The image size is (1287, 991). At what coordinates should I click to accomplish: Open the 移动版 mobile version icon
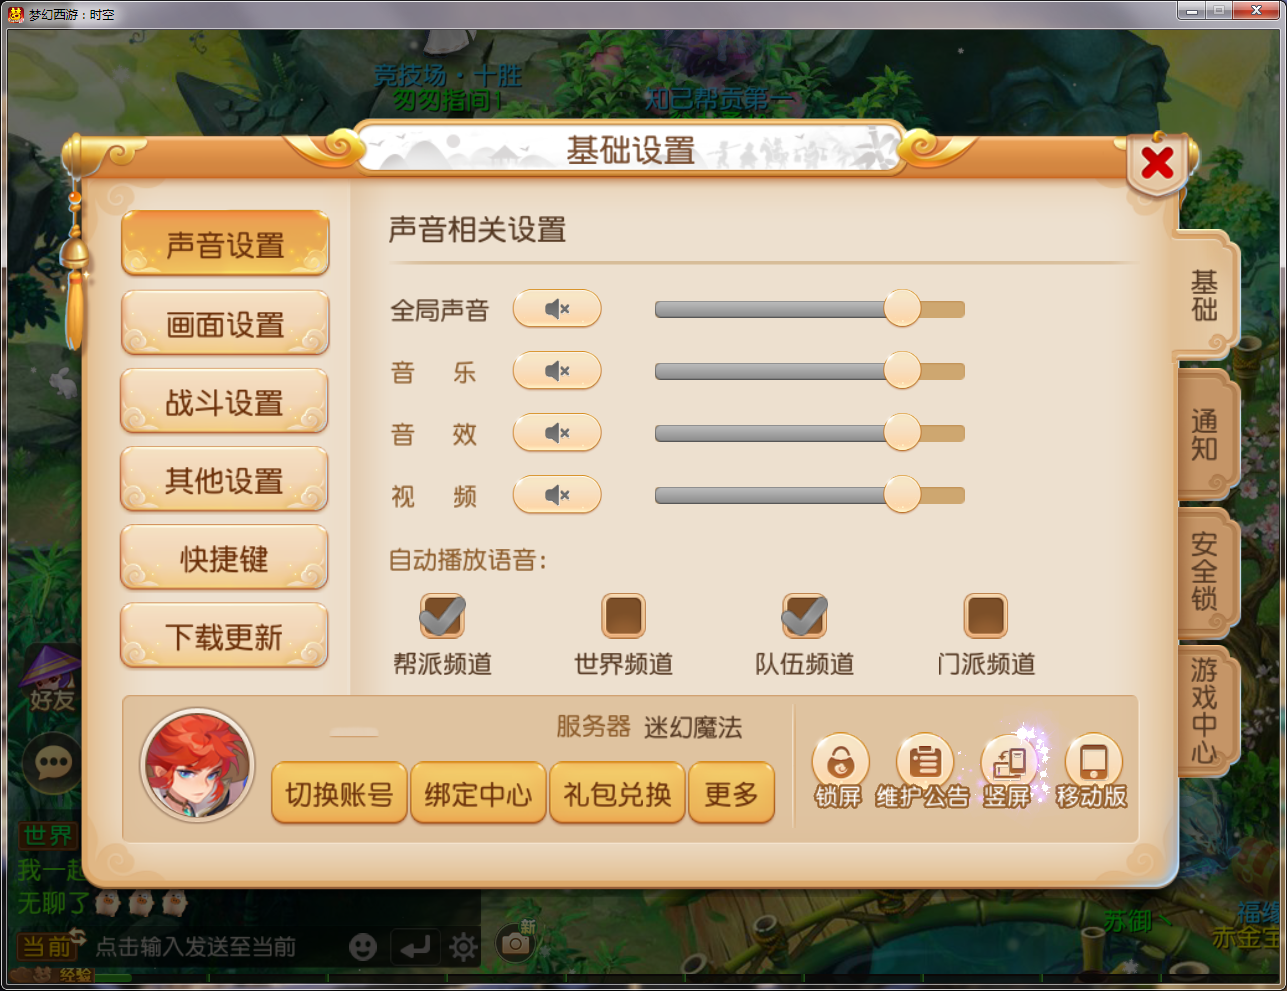tap(1093, 764)
